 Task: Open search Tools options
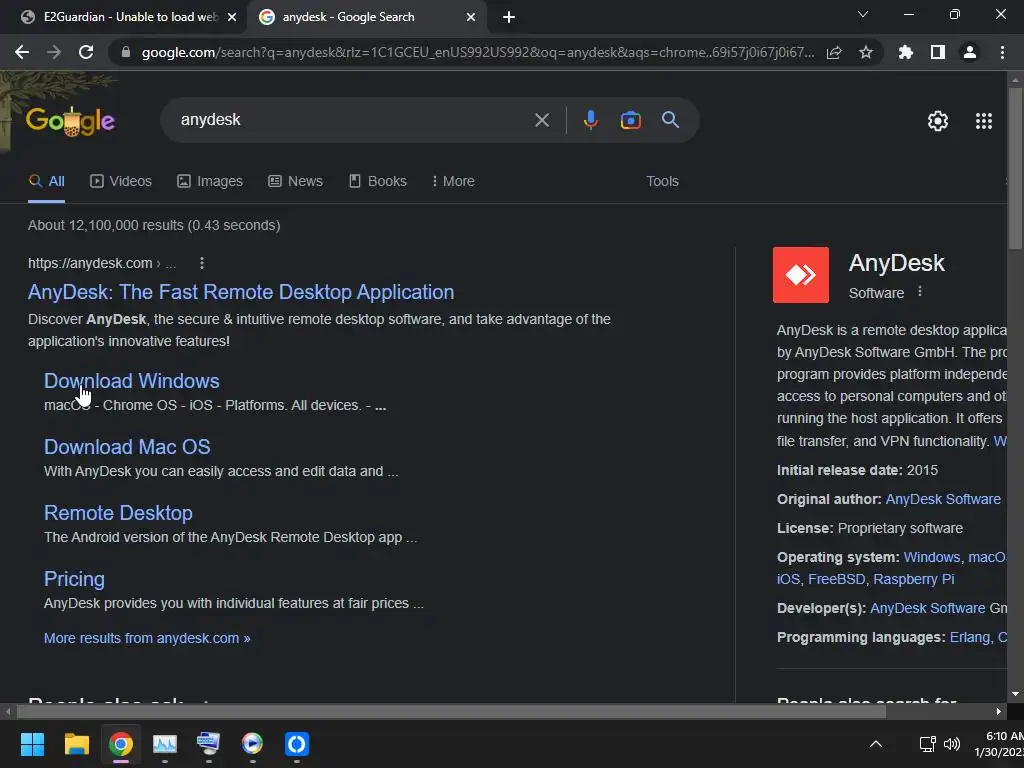coord(662,182)
